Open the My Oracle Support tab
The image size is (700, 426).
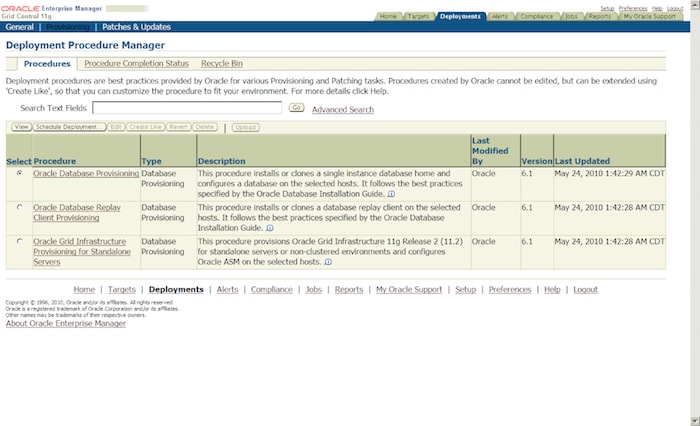pyautogui.click(x=650, y=17)
